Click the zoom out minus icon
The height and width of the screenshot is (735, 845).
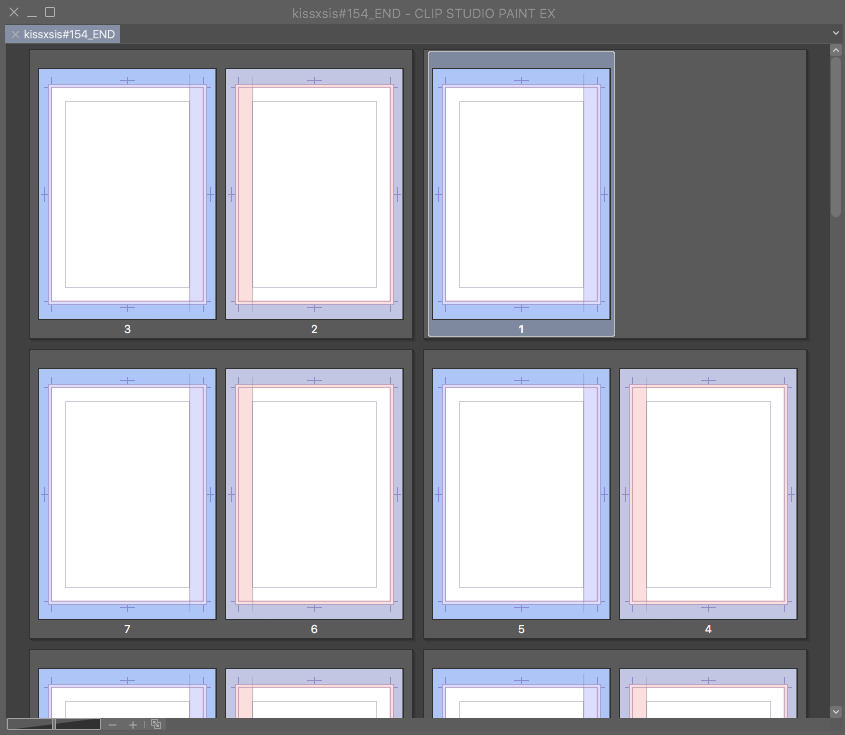[112, 725]
